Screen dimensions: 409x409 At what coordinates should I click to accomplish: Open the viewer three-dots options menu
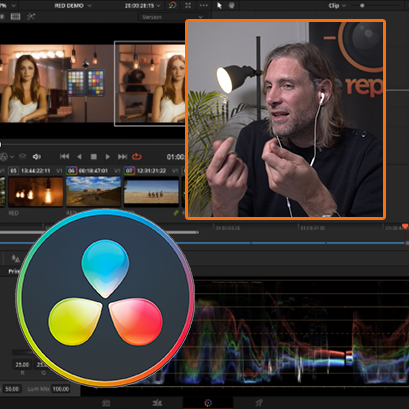[x=203, y=6]
